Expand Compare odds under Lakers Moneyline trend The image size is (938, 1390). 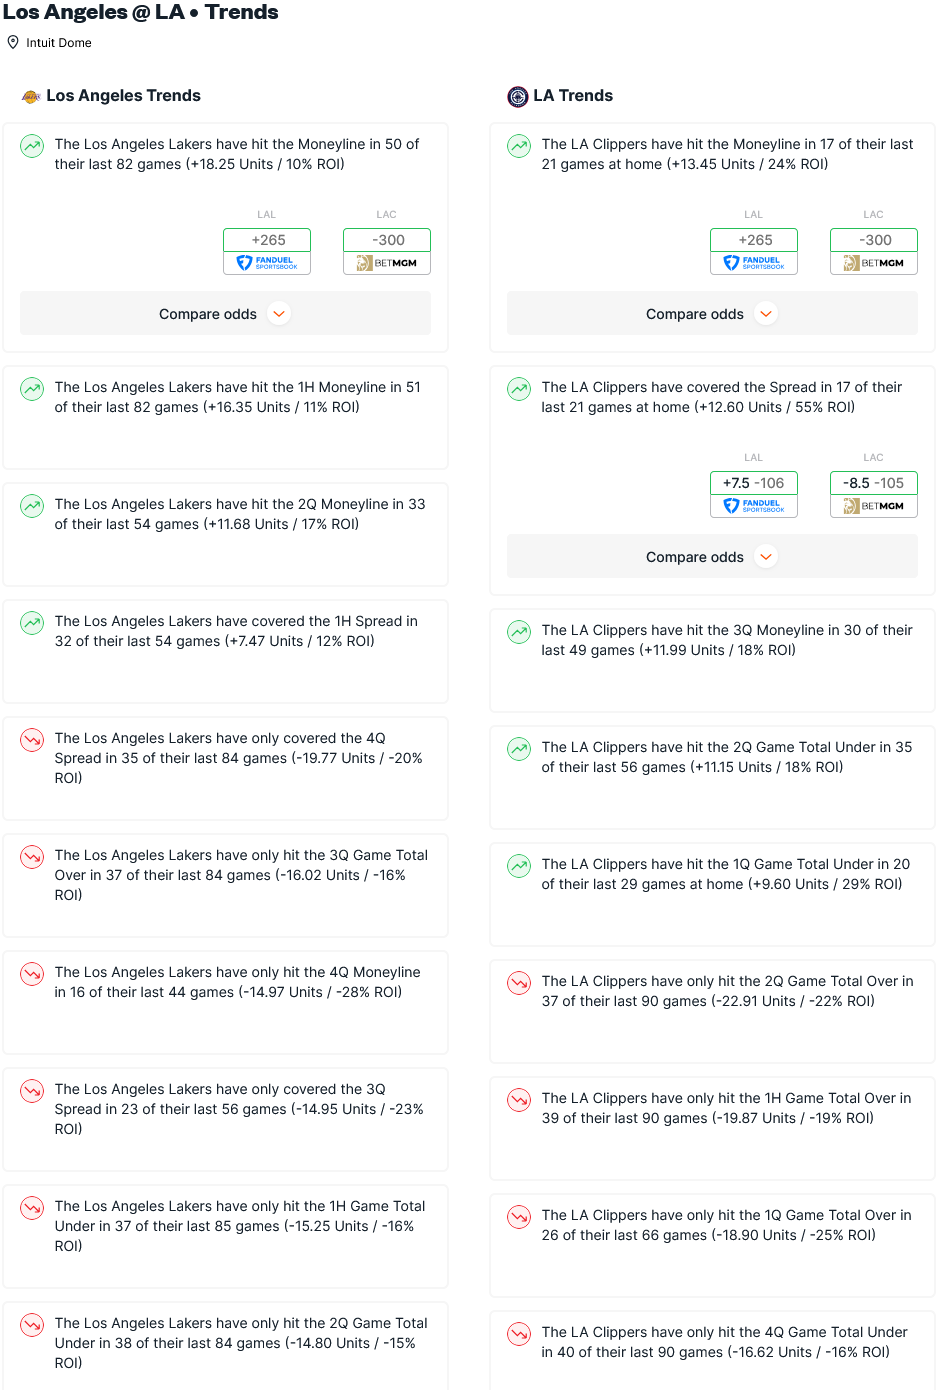225,314
